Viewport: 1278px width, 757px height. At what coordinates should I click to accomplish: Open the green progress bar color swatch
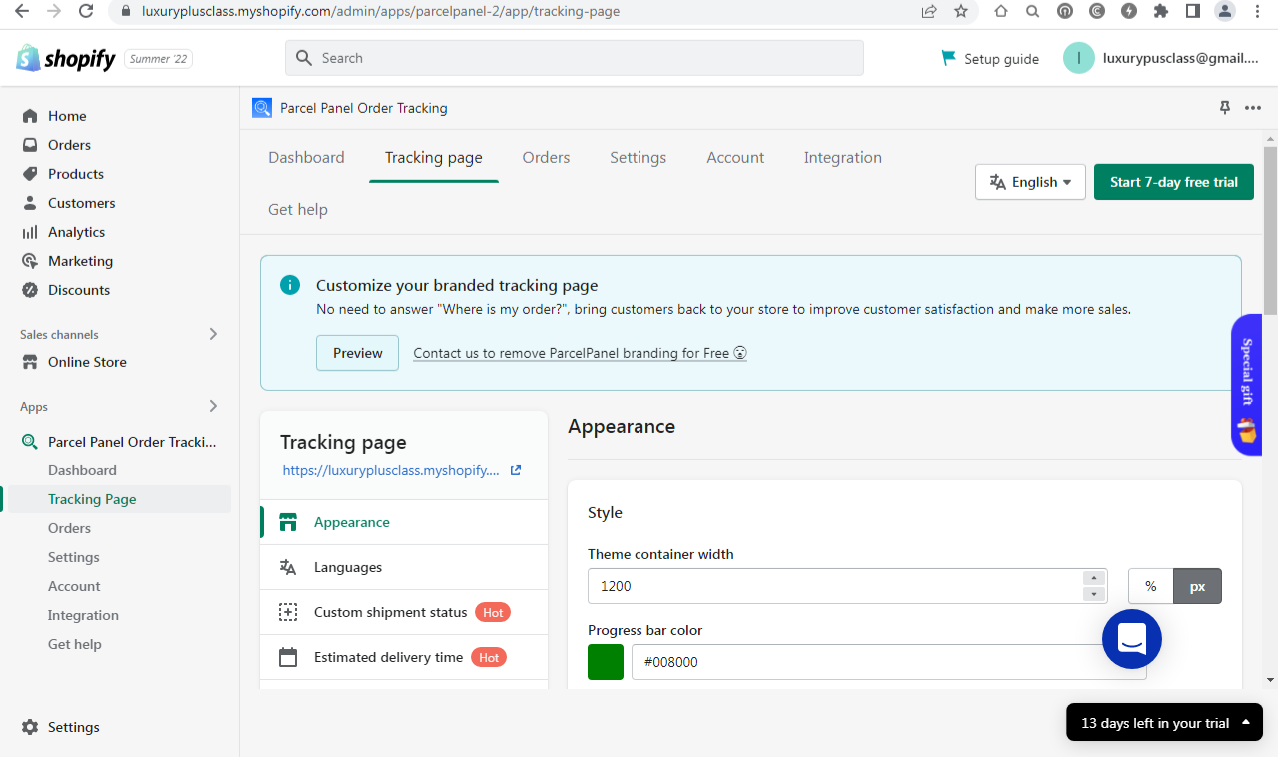[606, 662]
